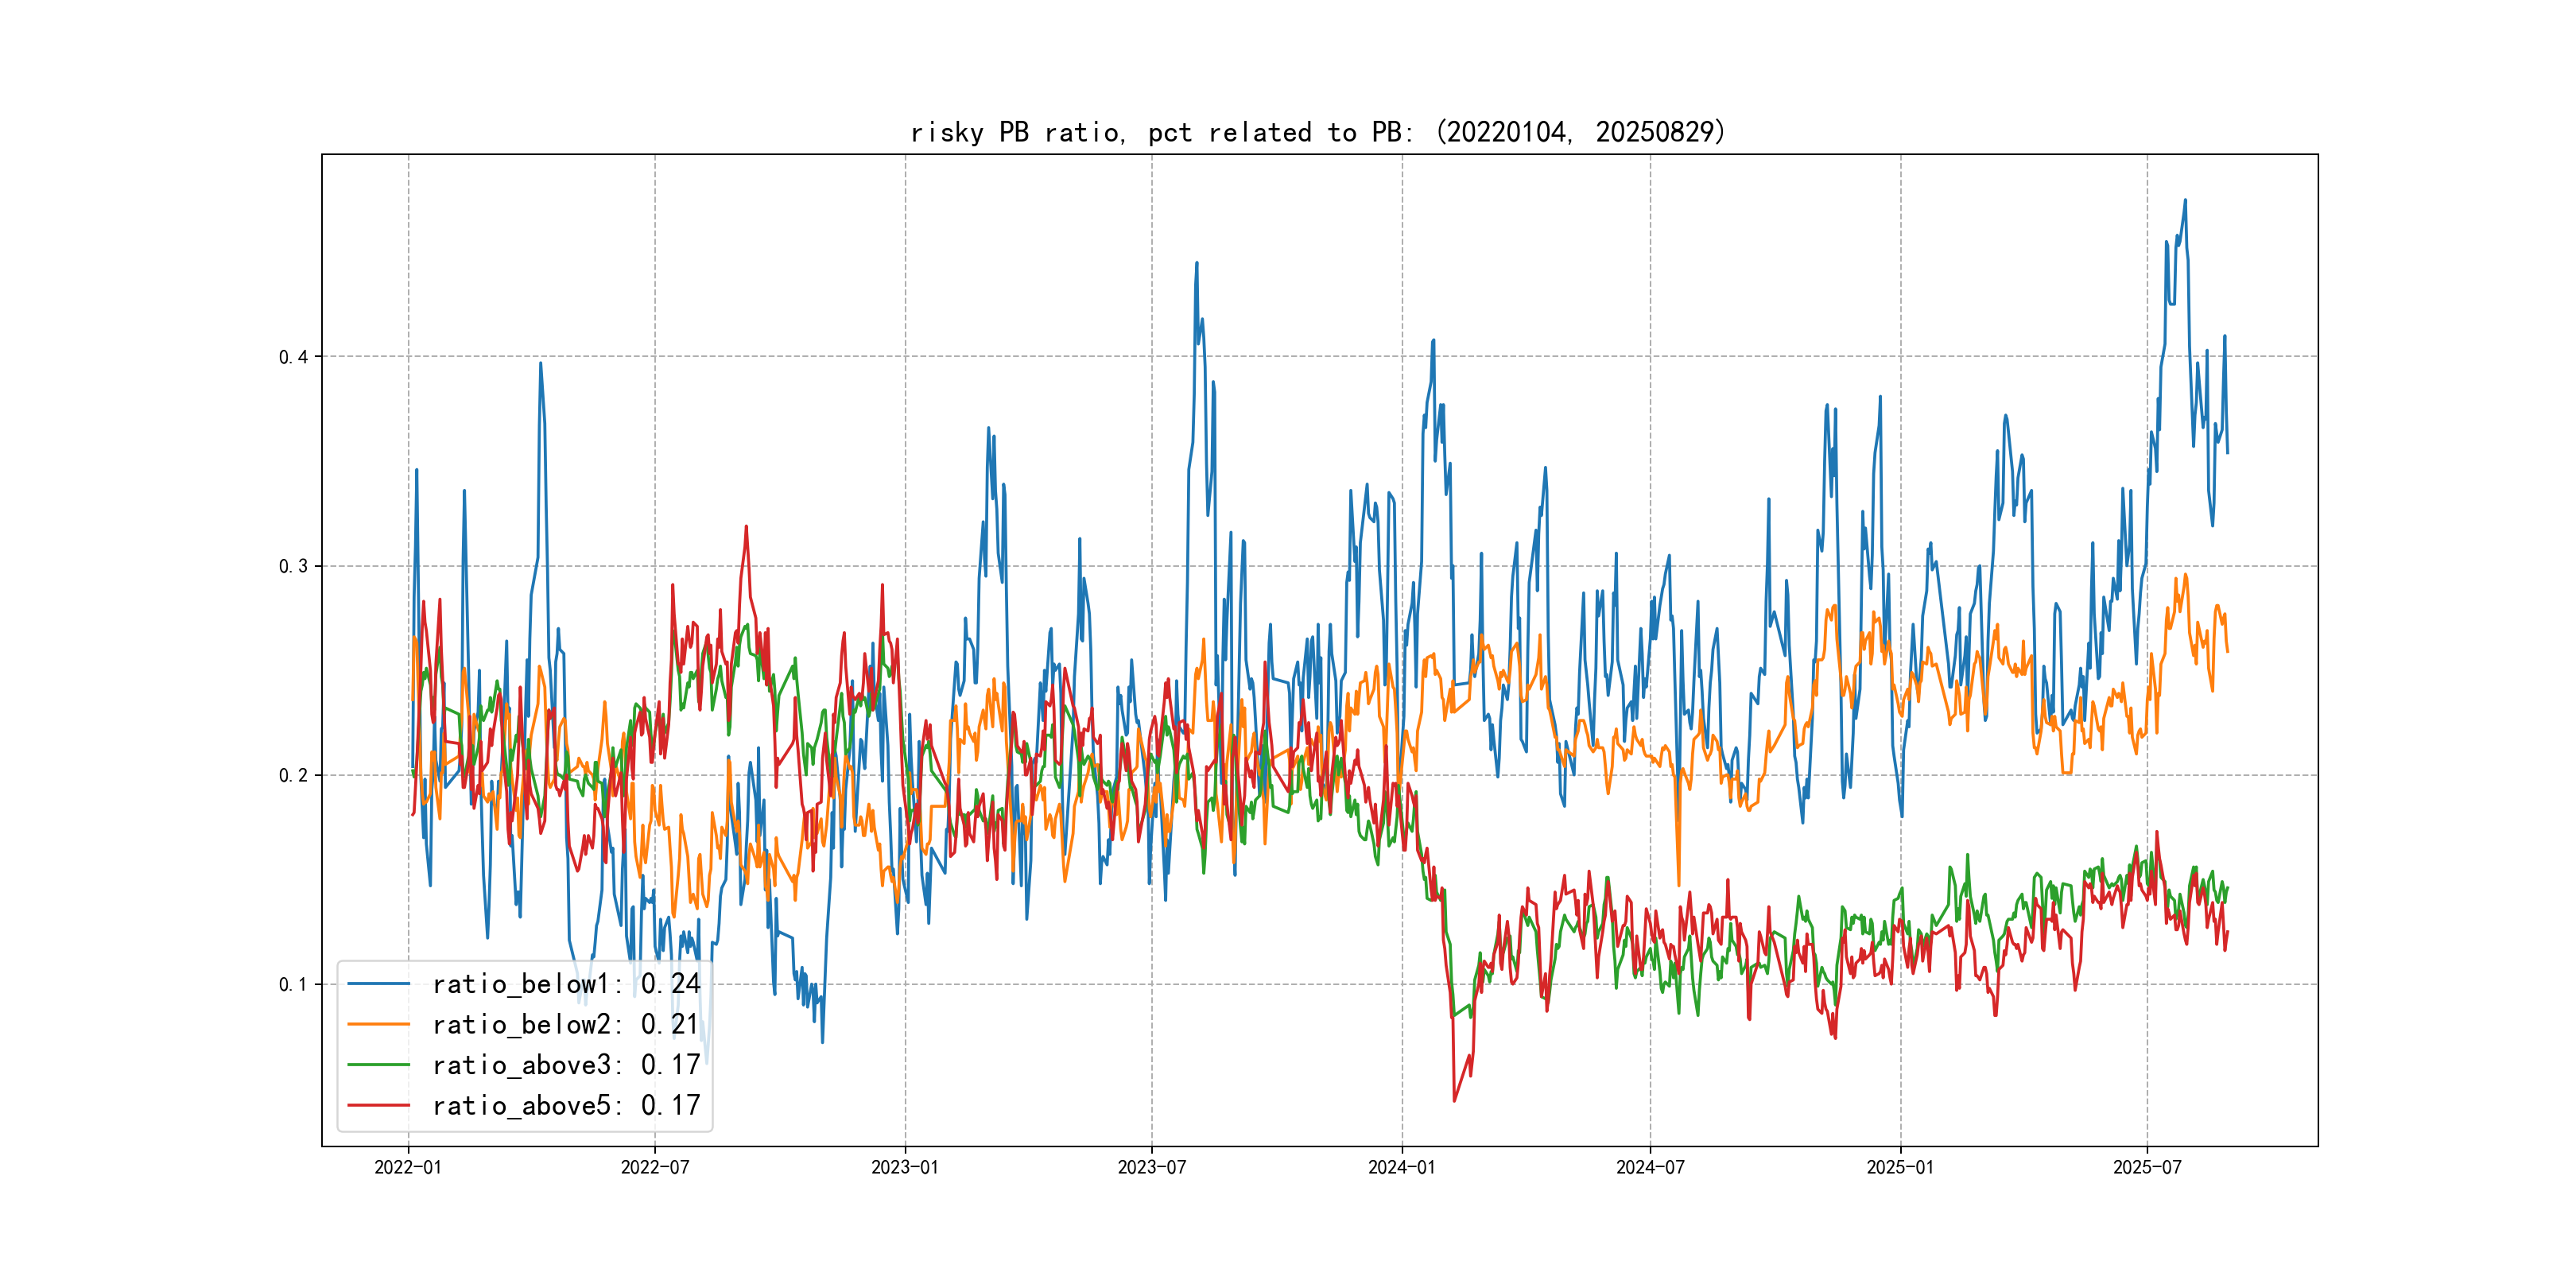This screenshot has width=2576, height=1288.
Task: Click the red ratio_above5 legend line
Action: click(x=378, y=1105)
